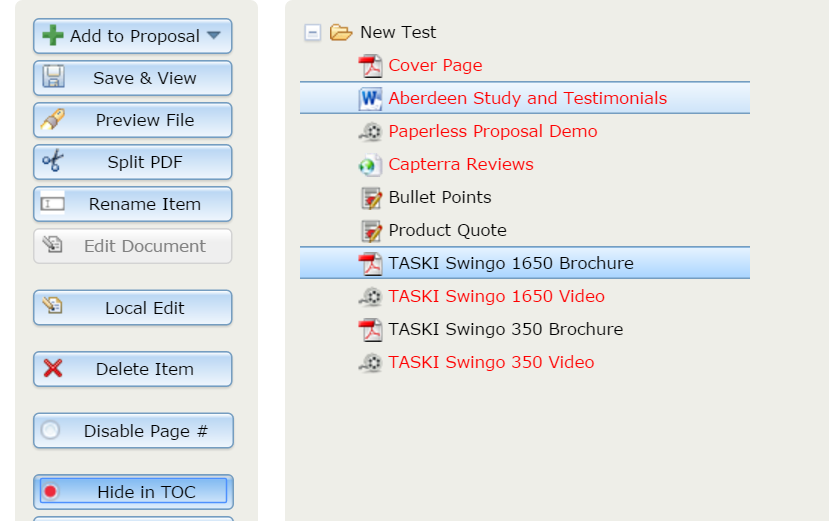Select the Product Quote item

tap(447, 230)
